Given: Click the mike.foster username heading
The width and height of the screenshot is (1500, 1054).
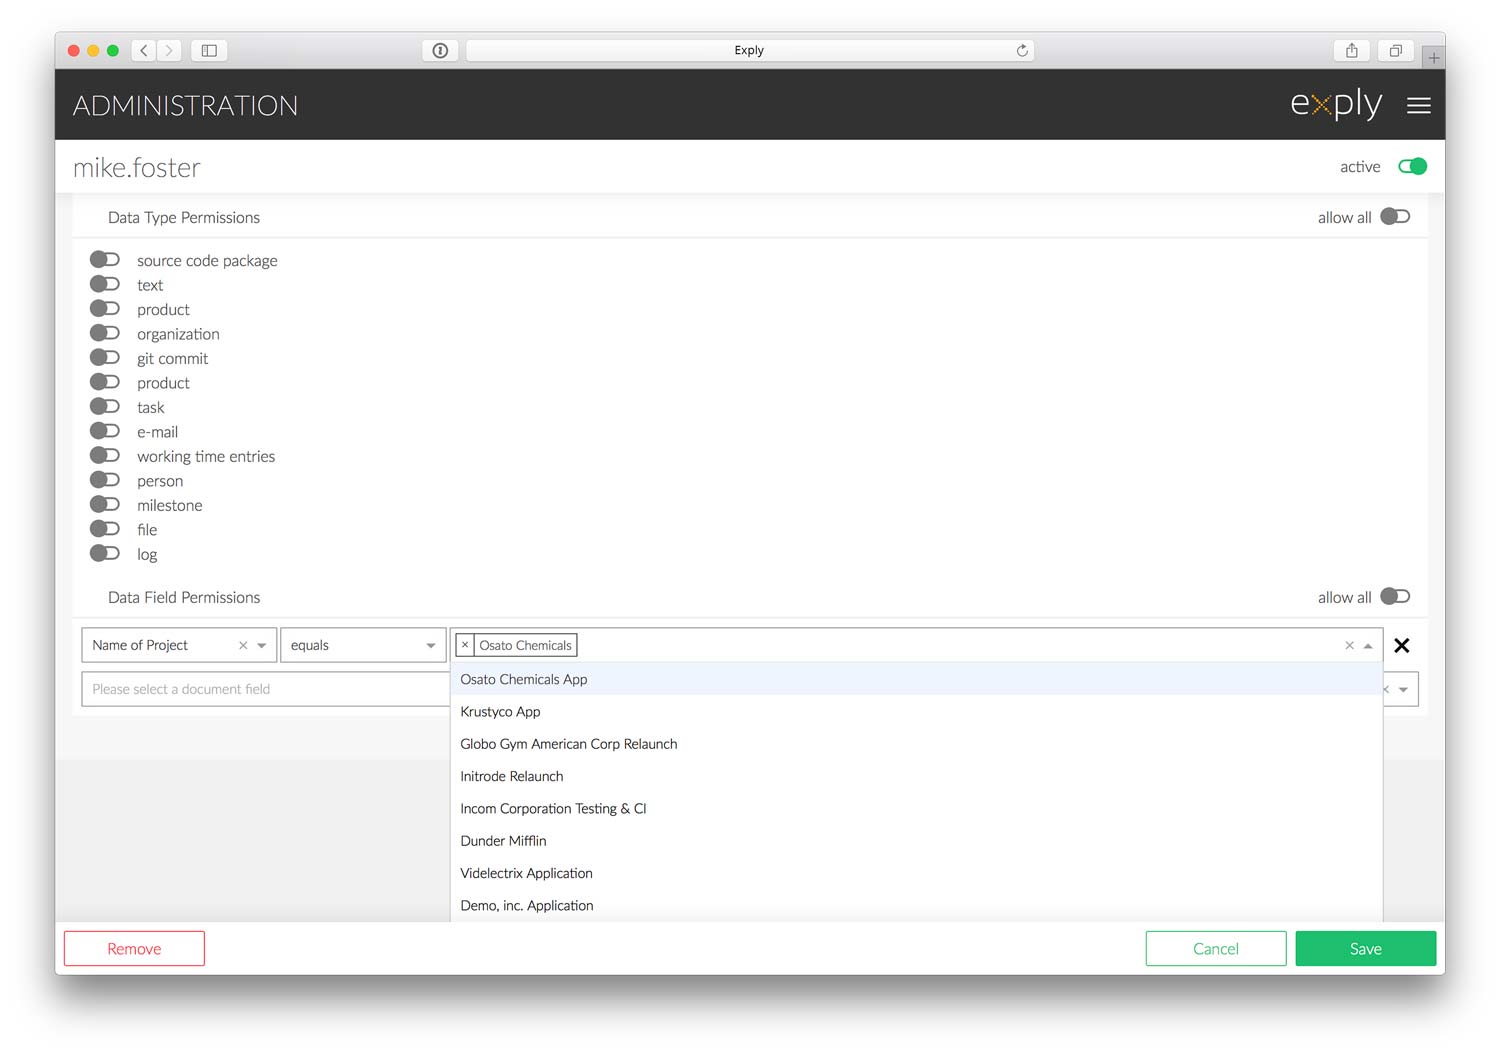Looking at the screenshot, I should click(137, 167).
